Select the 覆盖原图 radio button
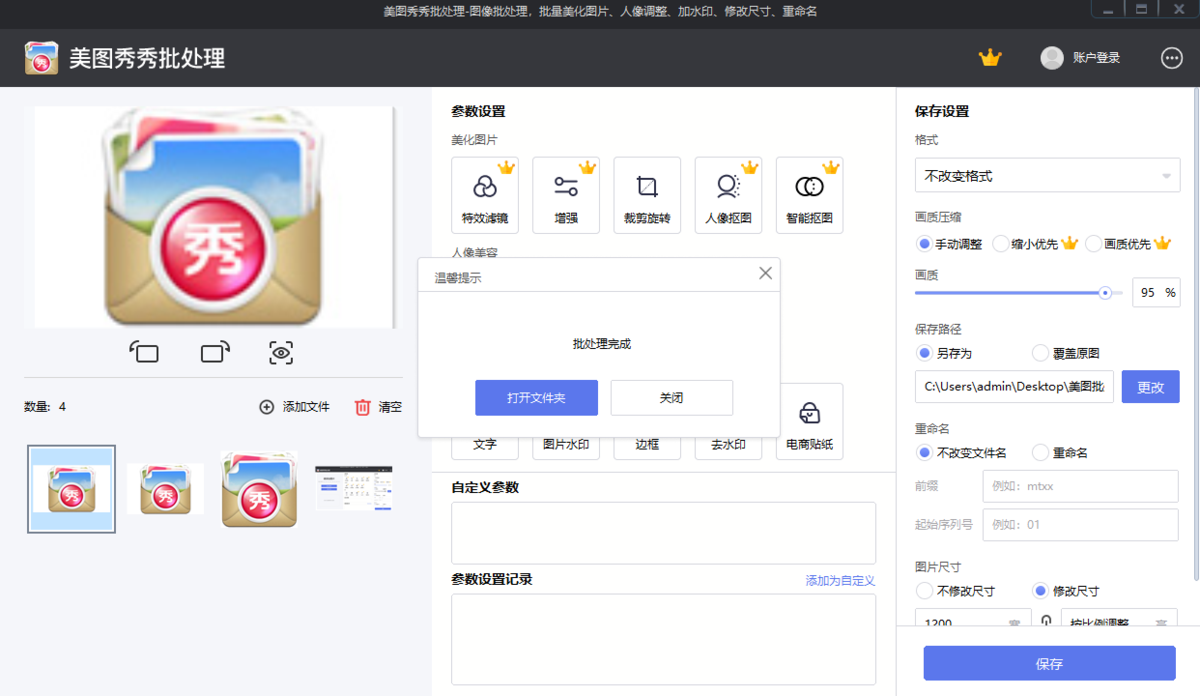 (1040, 353)
